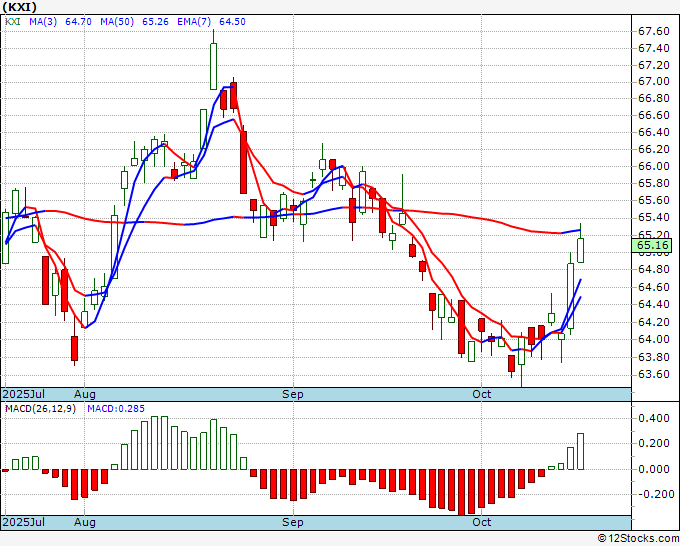Click the 63.80 price axis label
The height and width of the screenshot is (546, 680).
pos(654,357)
